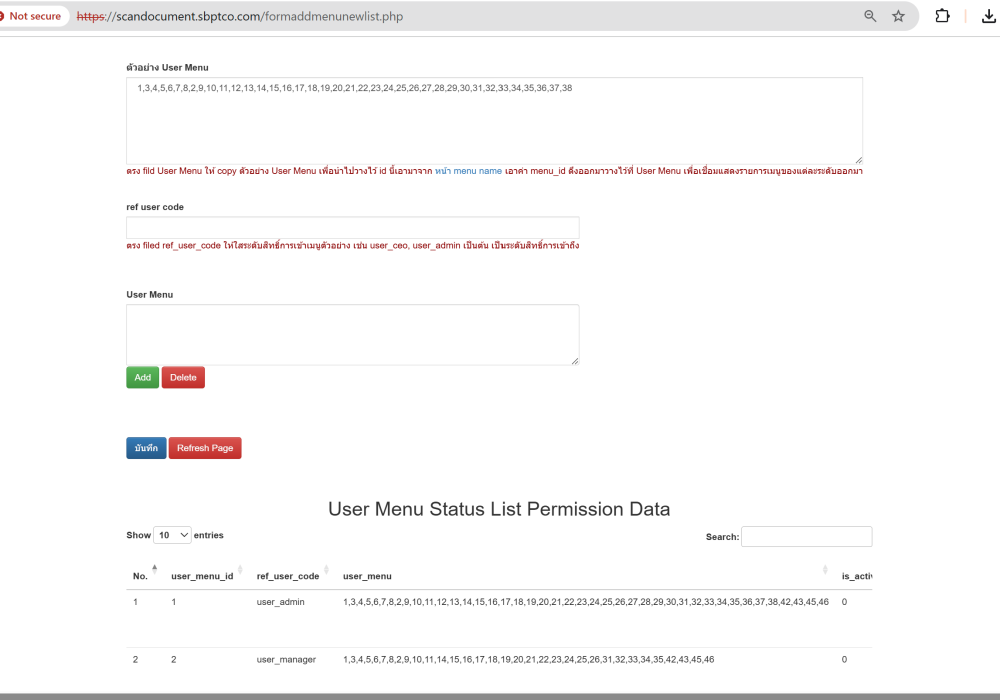Screen dimensions: 1000x700
Task: Click the zoom magnifier icon in address bar
Action: coord(870,16)
